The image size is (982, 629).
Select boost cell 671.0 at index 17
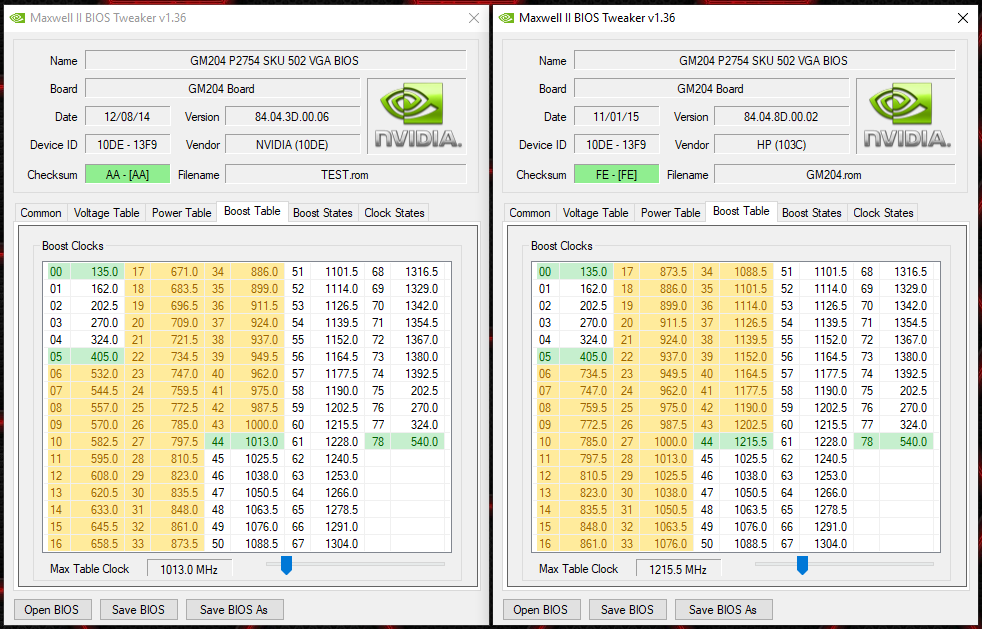tap(178, 272)
